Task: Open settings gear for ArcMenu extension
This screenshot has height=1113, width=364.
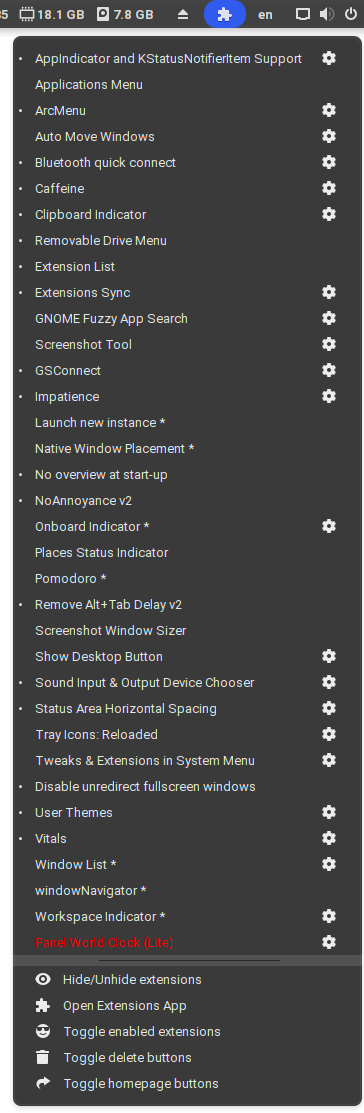Action: [329, 110]
